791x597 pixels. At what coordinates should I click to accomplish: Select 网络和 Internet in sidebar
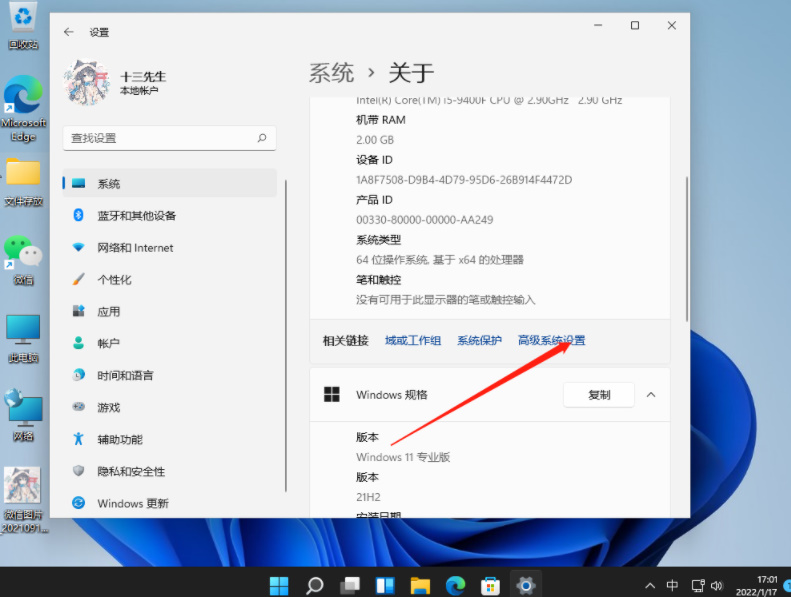click(135, 248)
